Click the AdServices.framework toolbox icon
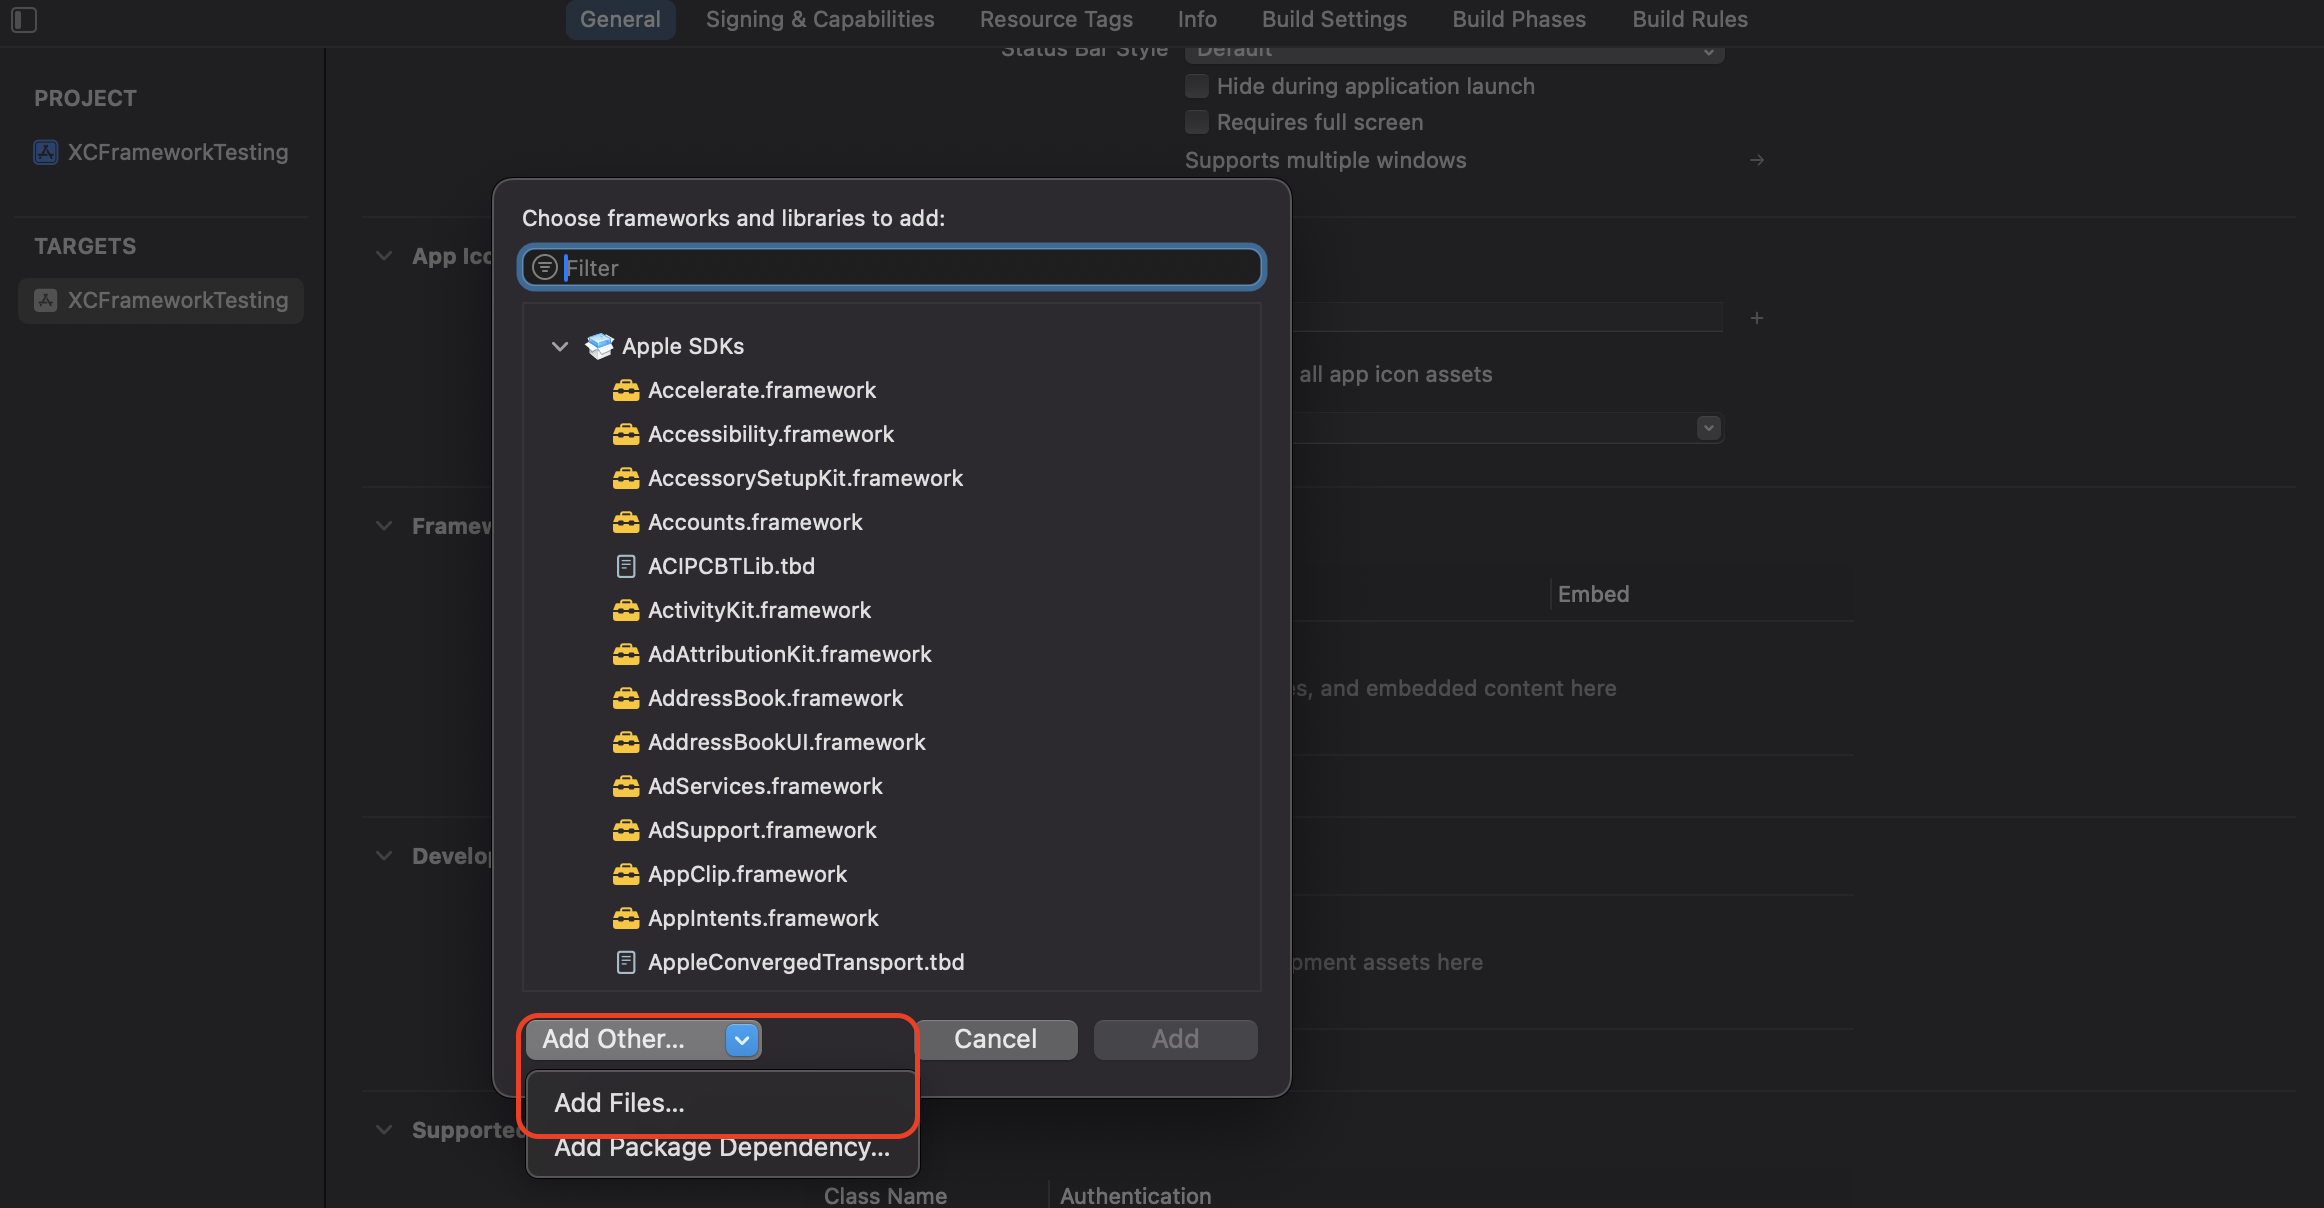The height and width of the screenshot is (1208, 2324). click(626, 786)
